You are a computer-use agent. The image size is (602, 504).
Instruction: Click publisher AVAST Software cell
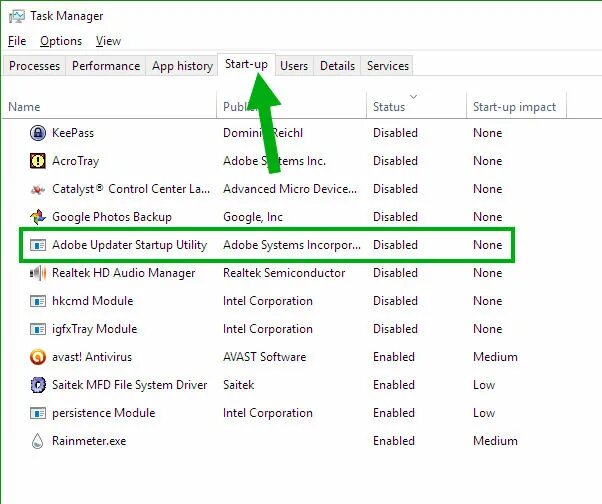click(265, 357)
